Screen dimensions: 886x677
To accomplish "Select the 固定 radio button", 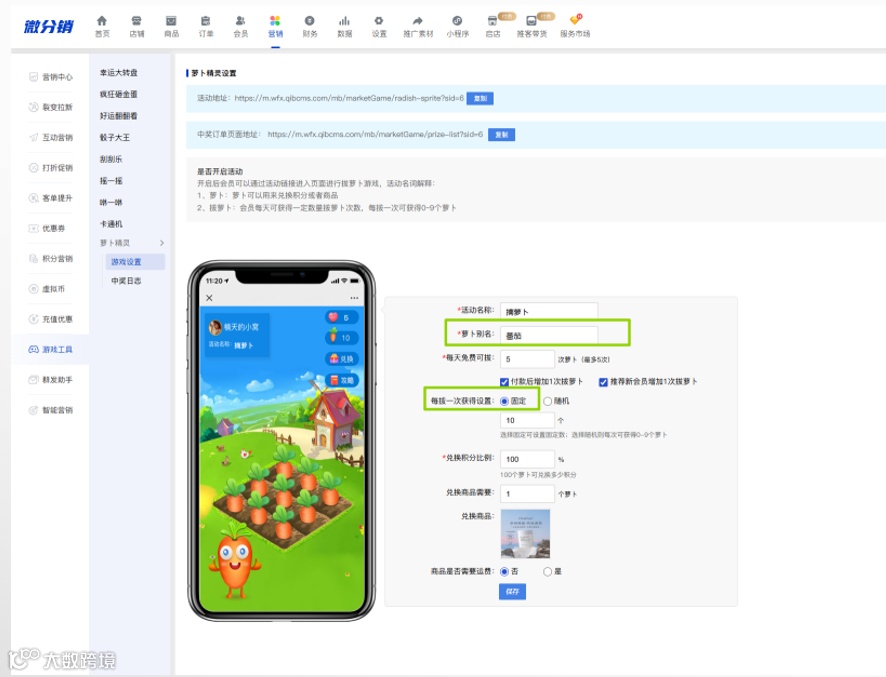I will tap(504, 401).
